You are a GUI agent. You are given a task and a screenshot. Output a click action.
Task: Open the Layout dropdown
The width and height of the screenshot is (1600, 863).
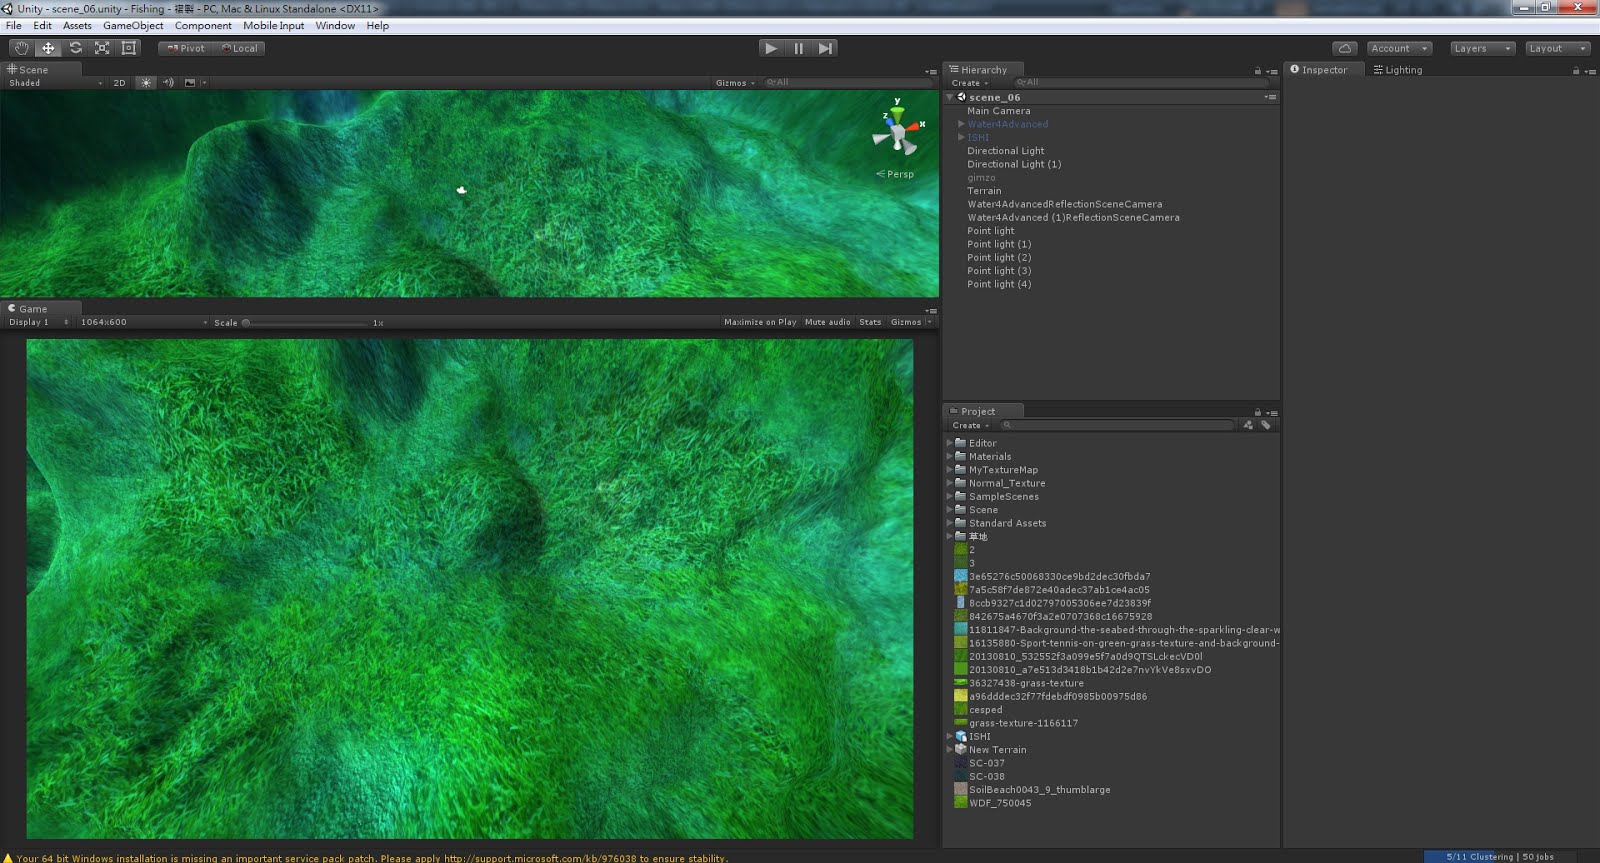(x=1557, y=48)
